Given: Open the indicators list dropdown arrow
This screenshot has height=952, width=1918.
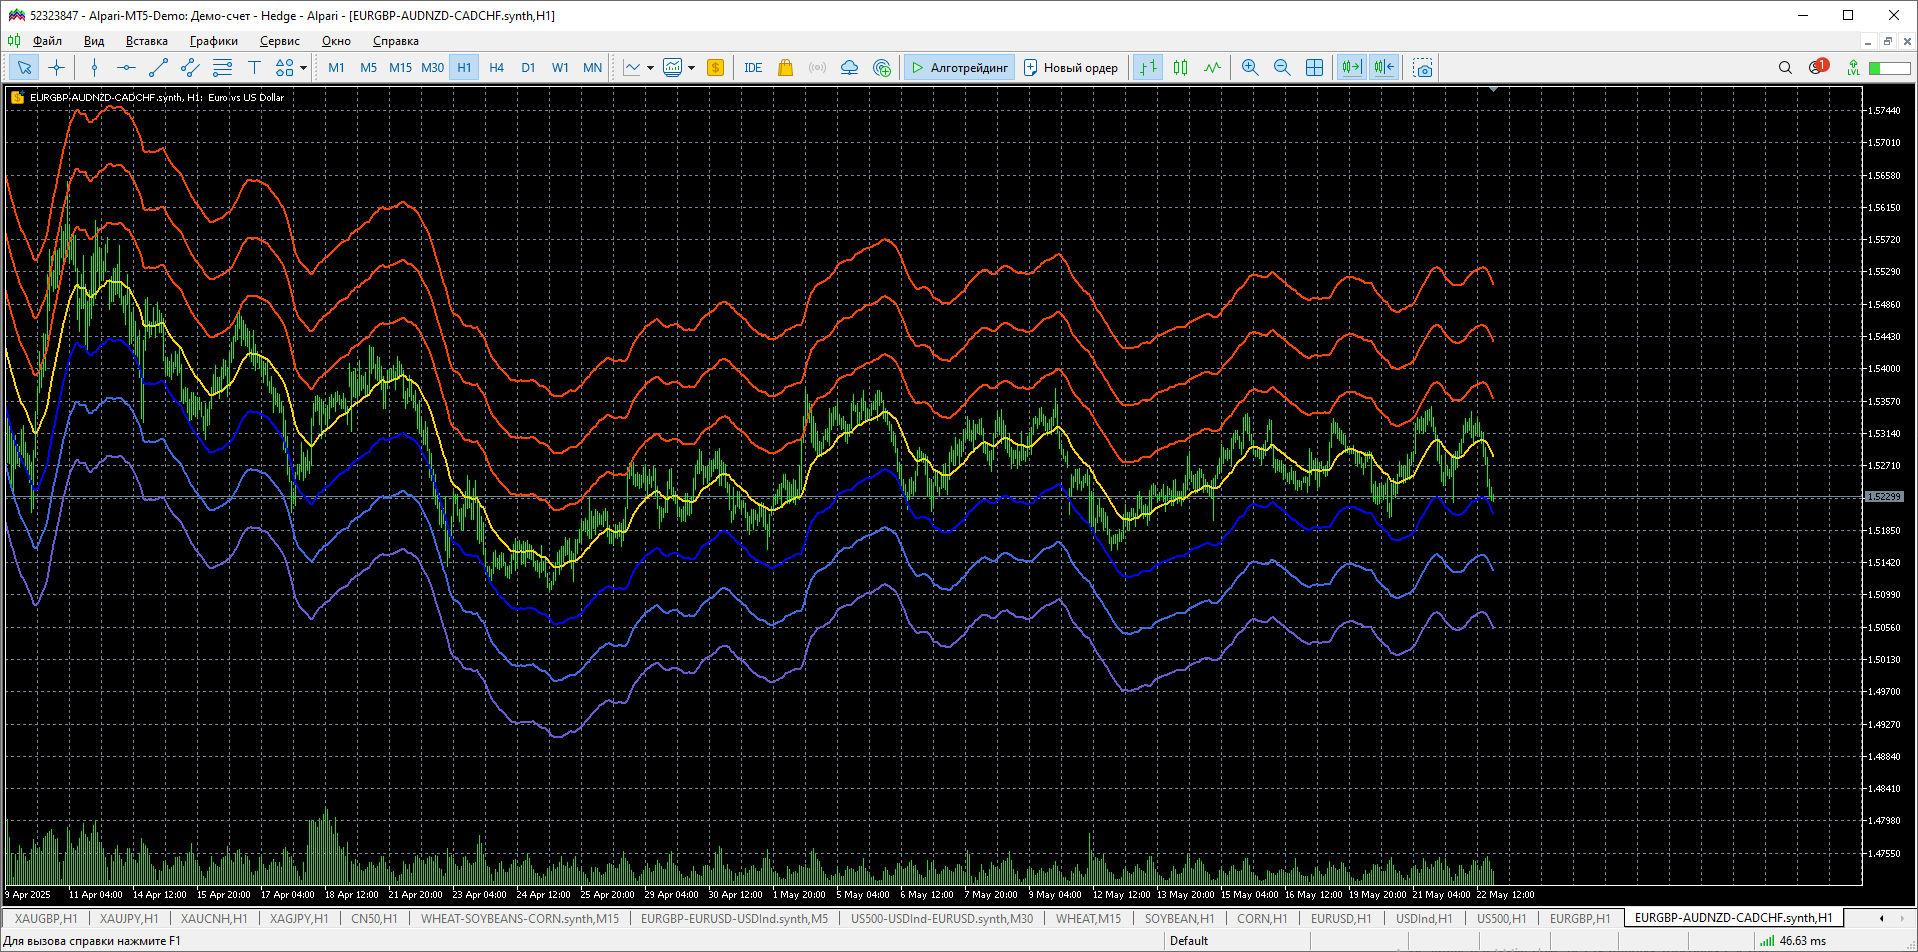Looking at the screenshot, I should click(650, 68).
